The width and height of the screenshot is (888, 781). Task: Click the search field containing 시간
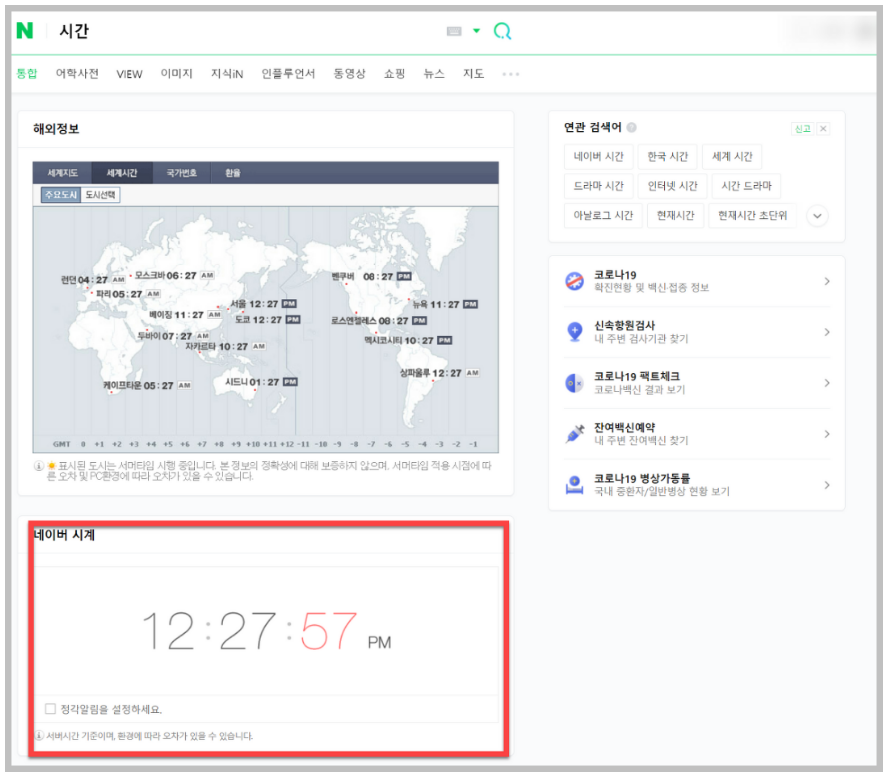tap(244, 31)
